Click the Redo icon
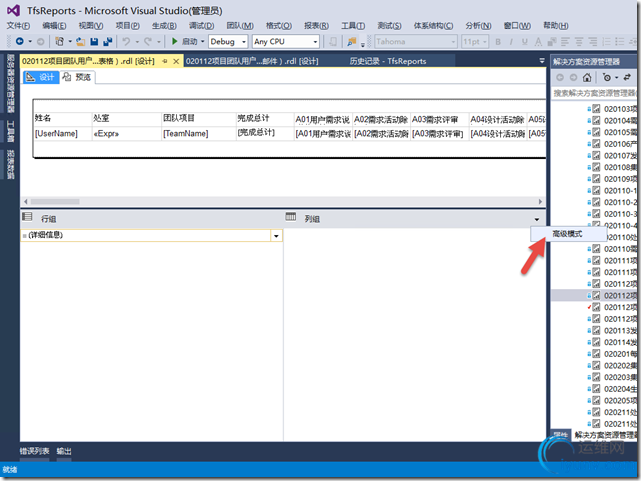 tap(148, 41)
